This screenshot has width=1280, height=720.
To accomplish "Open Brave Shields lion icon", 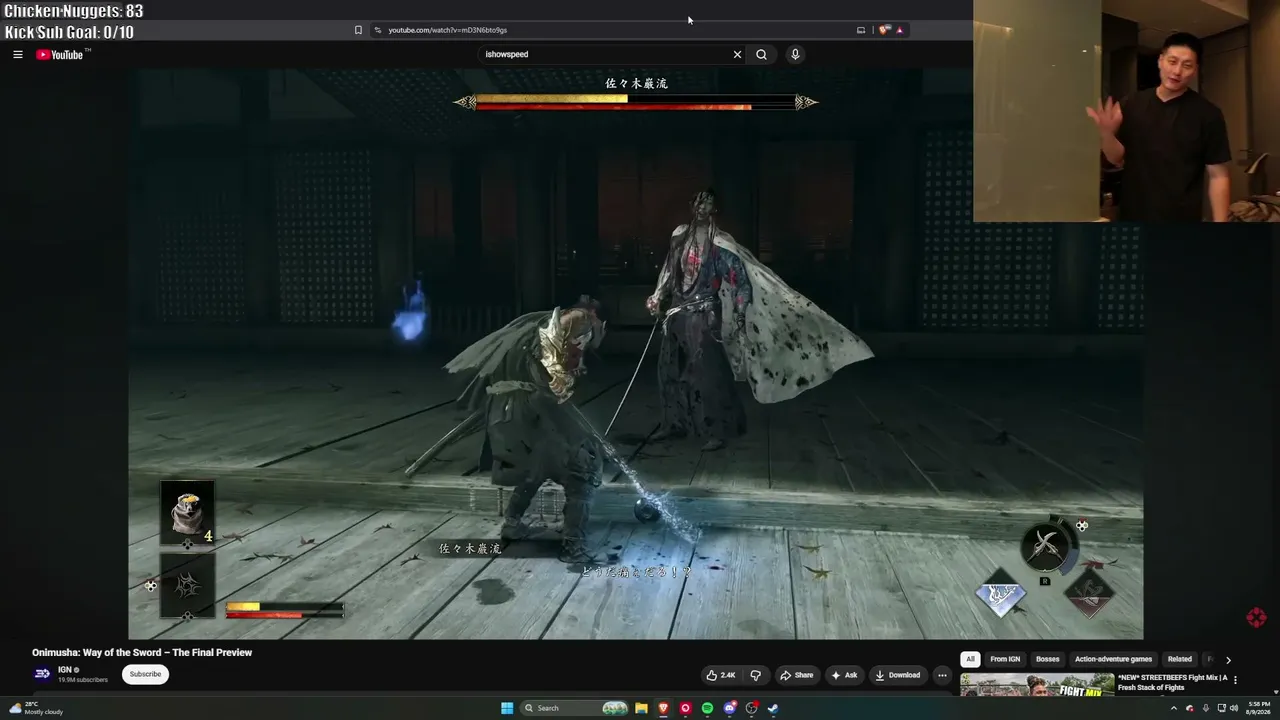I will point(884,30).
